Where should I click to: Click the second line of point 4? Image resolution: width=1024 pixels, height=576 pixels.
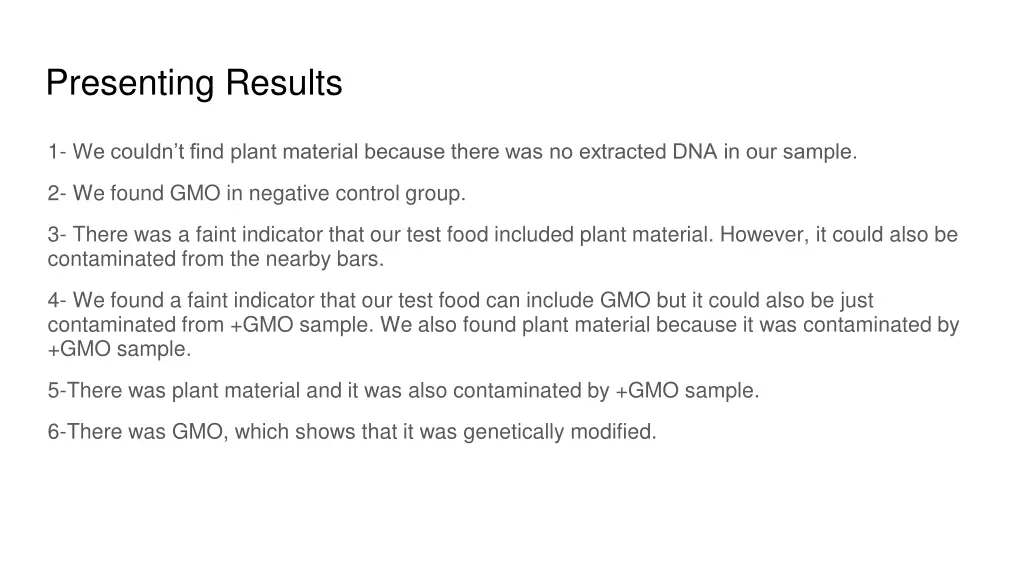[x=502, y=325]
